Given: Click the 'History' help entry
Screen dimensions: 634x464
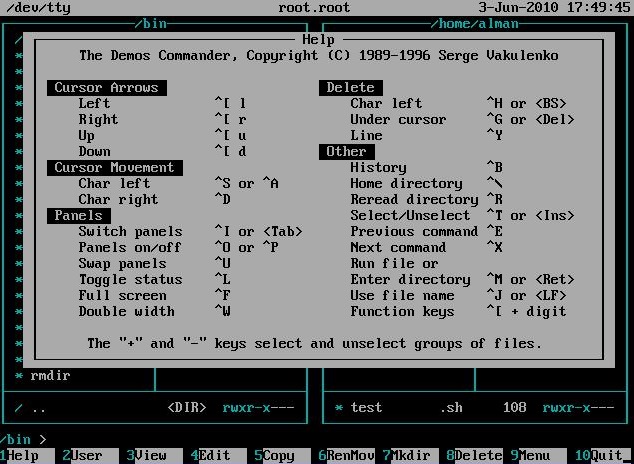Looking at the screenshot, I should [x=378, y=167].
